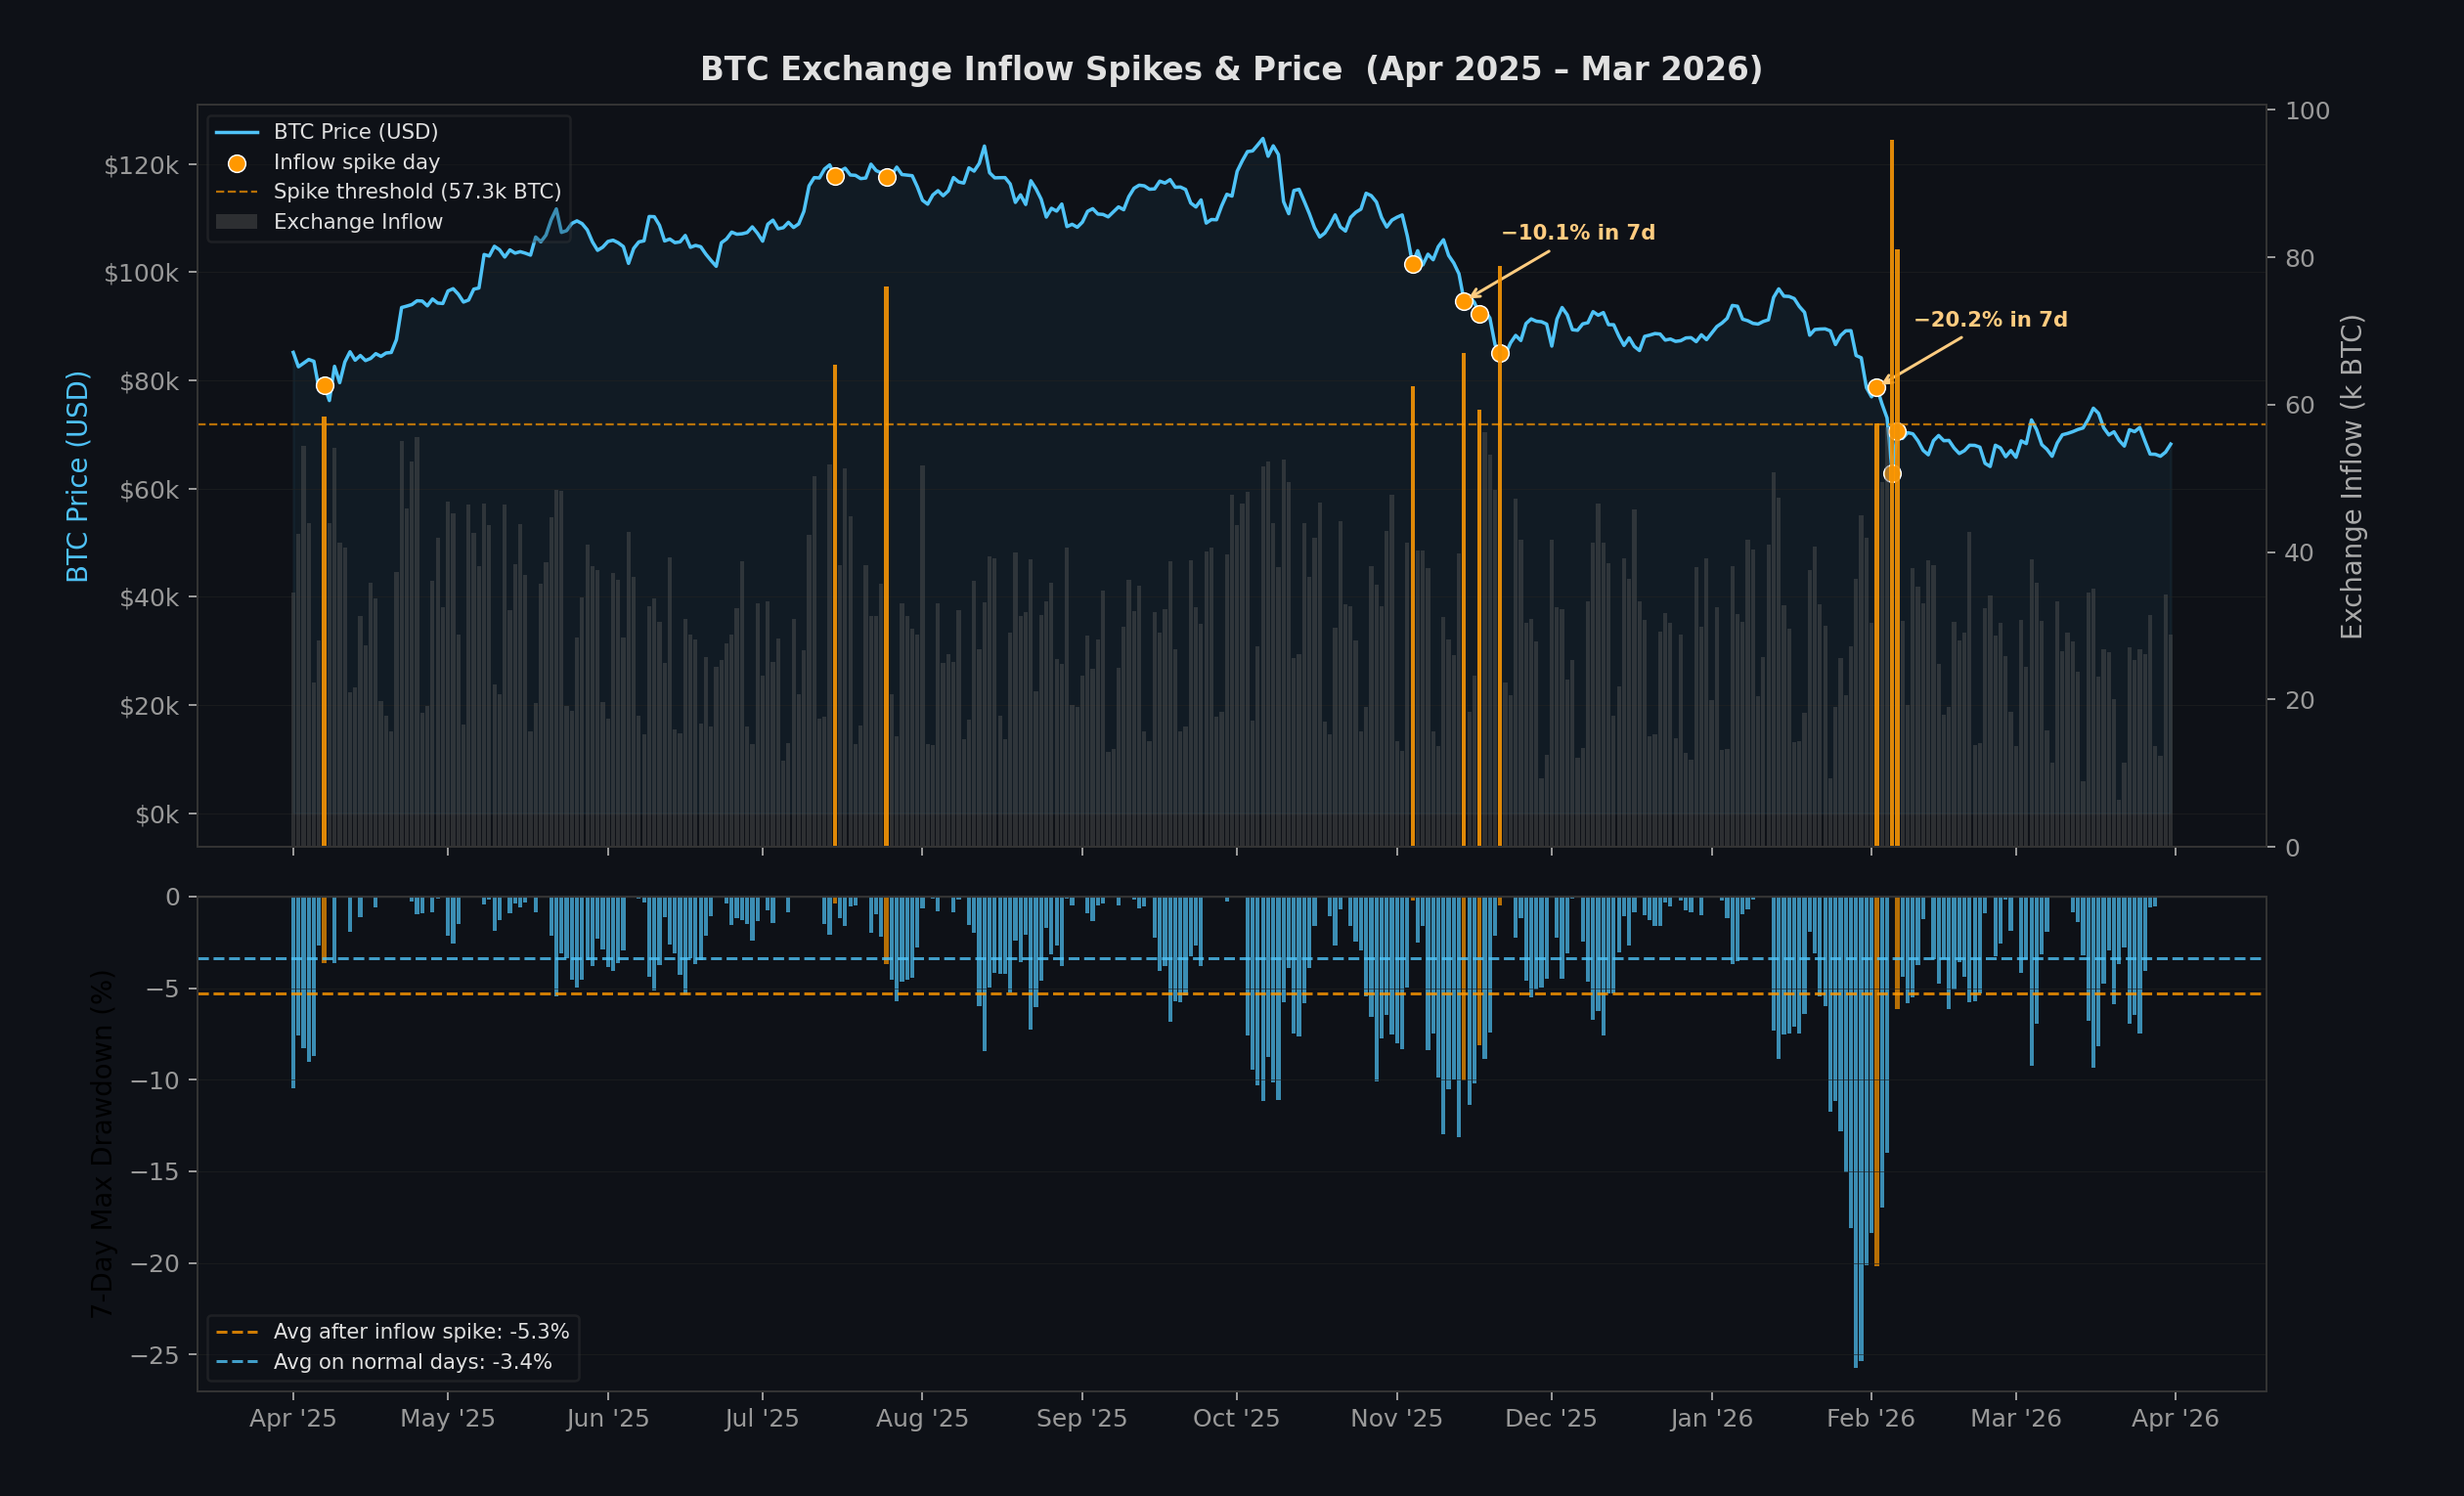Select the spike dot at the mid-July price peak
Screen dimensions: 2464x1496
(x=836, y=176)
